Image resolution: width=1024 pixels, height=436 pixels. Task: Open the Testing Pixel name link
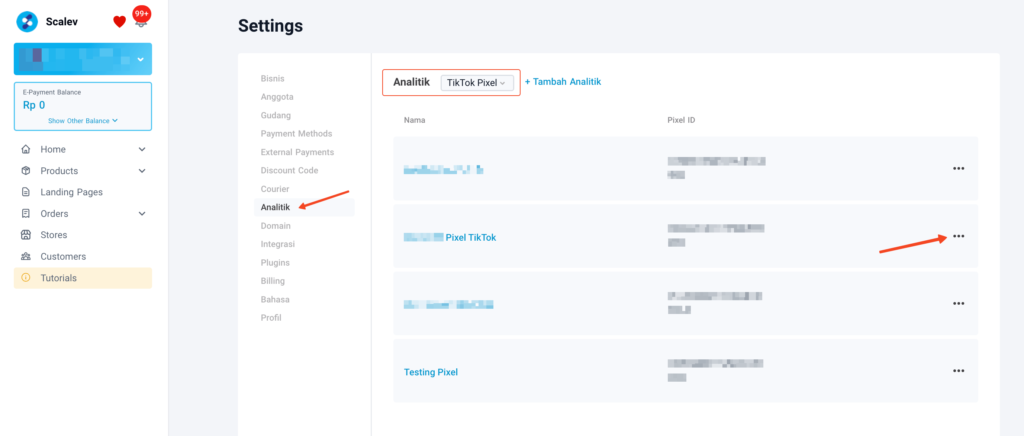(431, 372)
